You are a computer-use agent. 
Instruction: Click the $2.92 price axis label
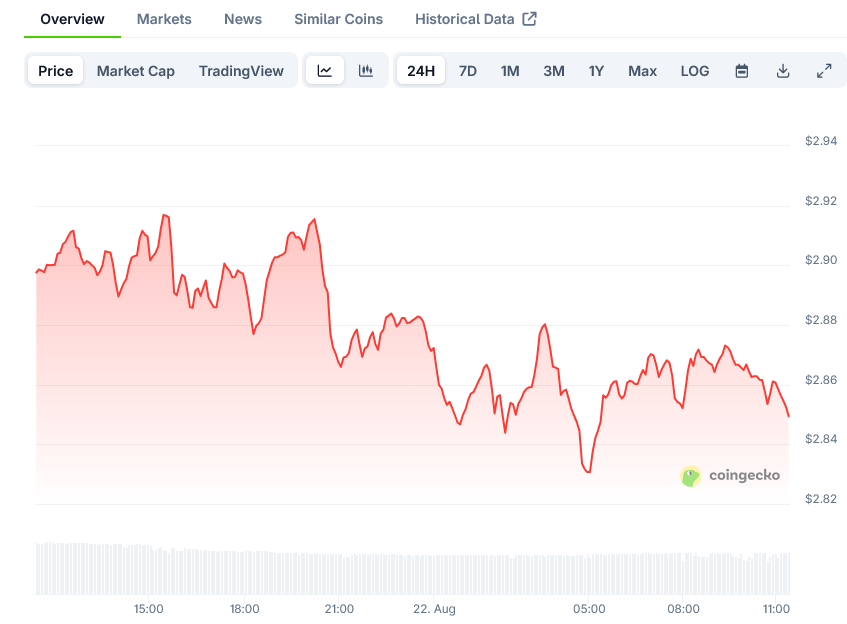point(821,201)
